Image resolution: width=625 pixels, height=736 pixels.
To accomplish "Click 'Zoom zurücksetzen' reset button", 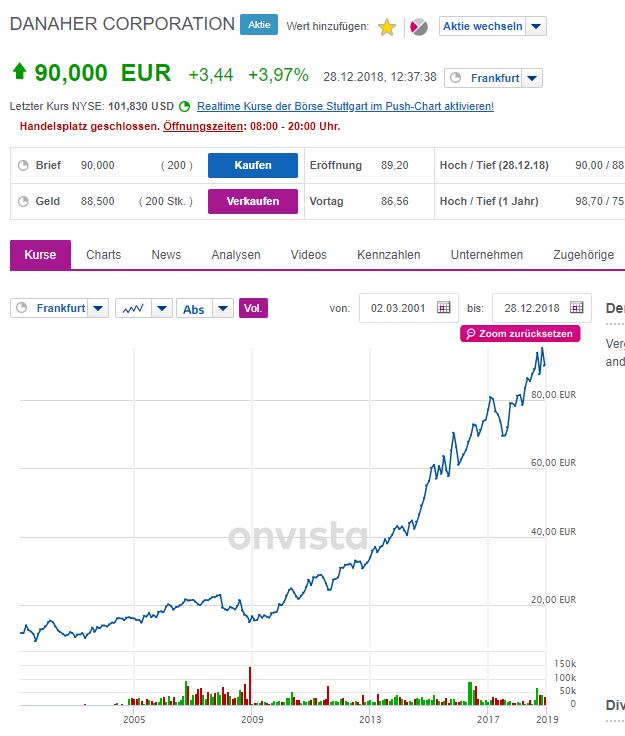I will [520, 334].
